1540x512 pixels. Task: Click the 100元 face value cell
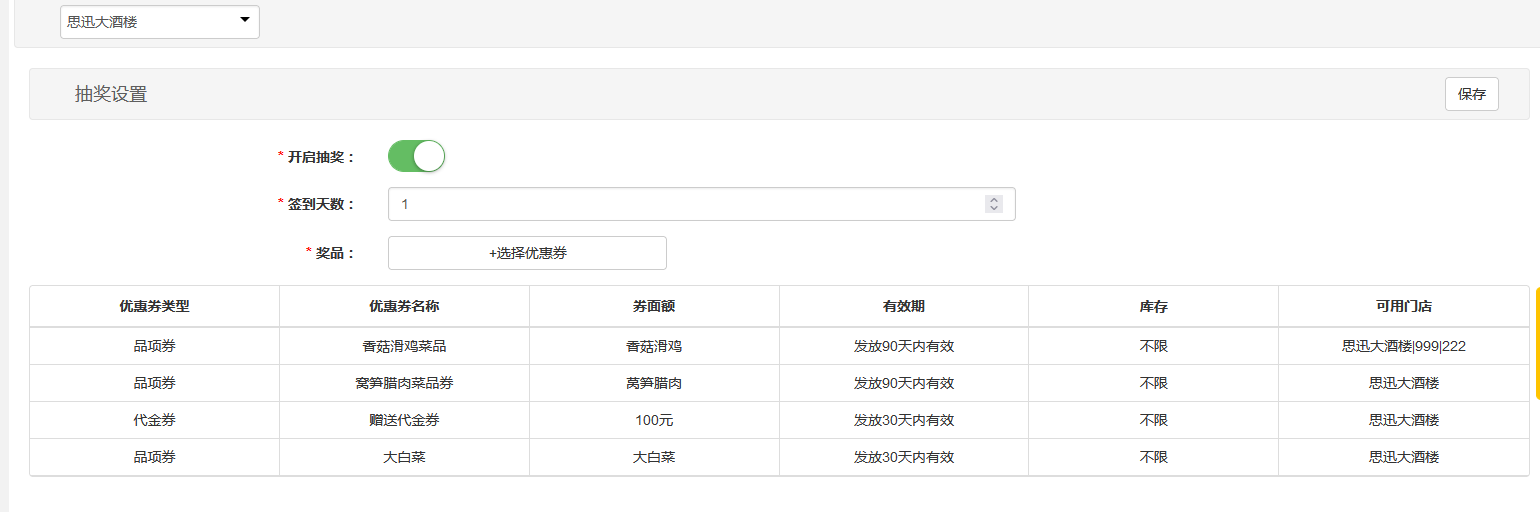click(x=654, y=420)
